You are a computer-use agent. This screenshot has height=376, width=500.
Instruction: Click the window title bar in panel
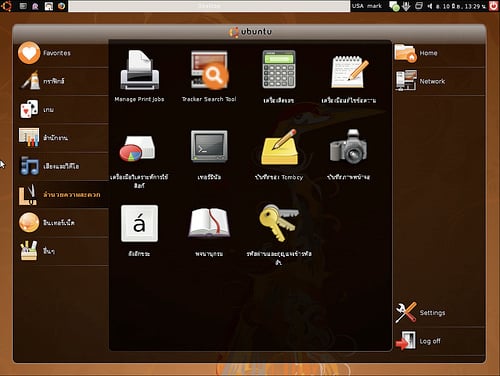[x=209, y=6]
